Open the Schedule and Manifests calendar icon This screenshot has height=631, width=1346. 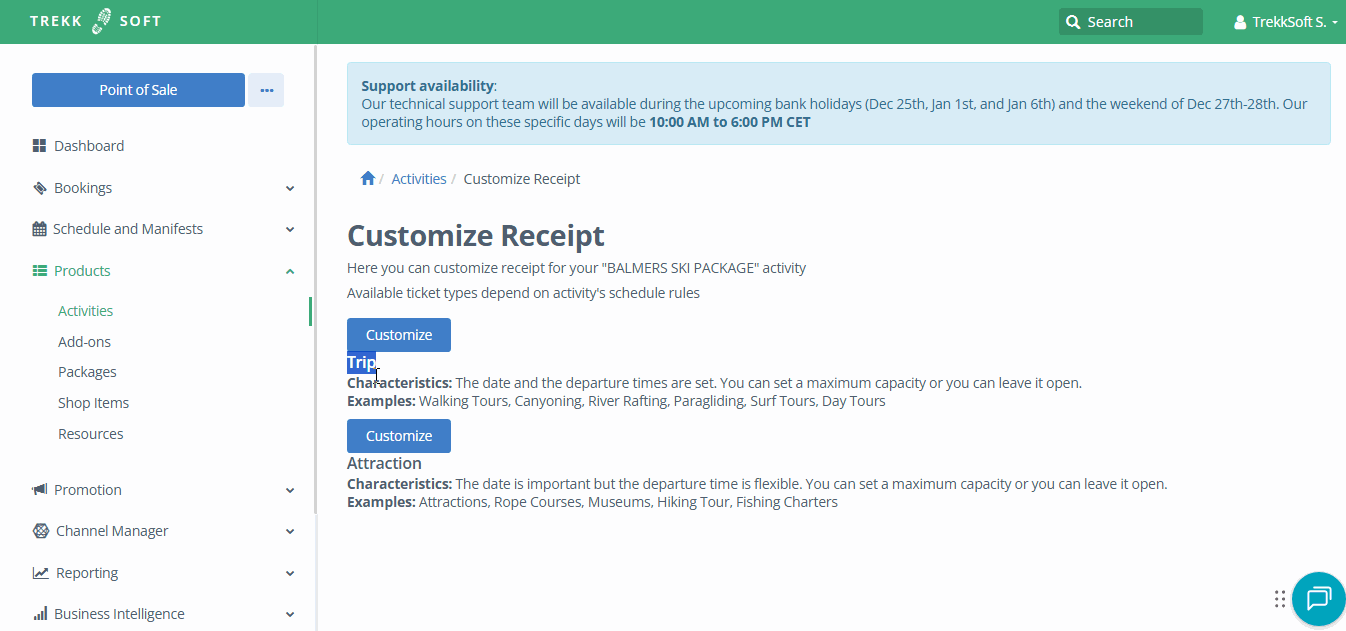click(x=40, y=228)
